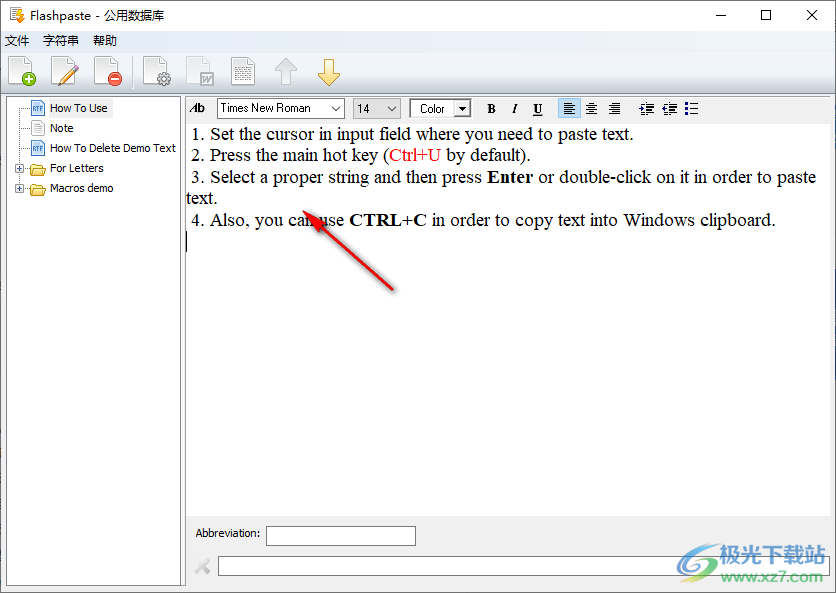Image resolution: width=836 pixels, height=593 pixels.
Task: Click the Word document toolbar icon
Action: (x=200, y=71)
